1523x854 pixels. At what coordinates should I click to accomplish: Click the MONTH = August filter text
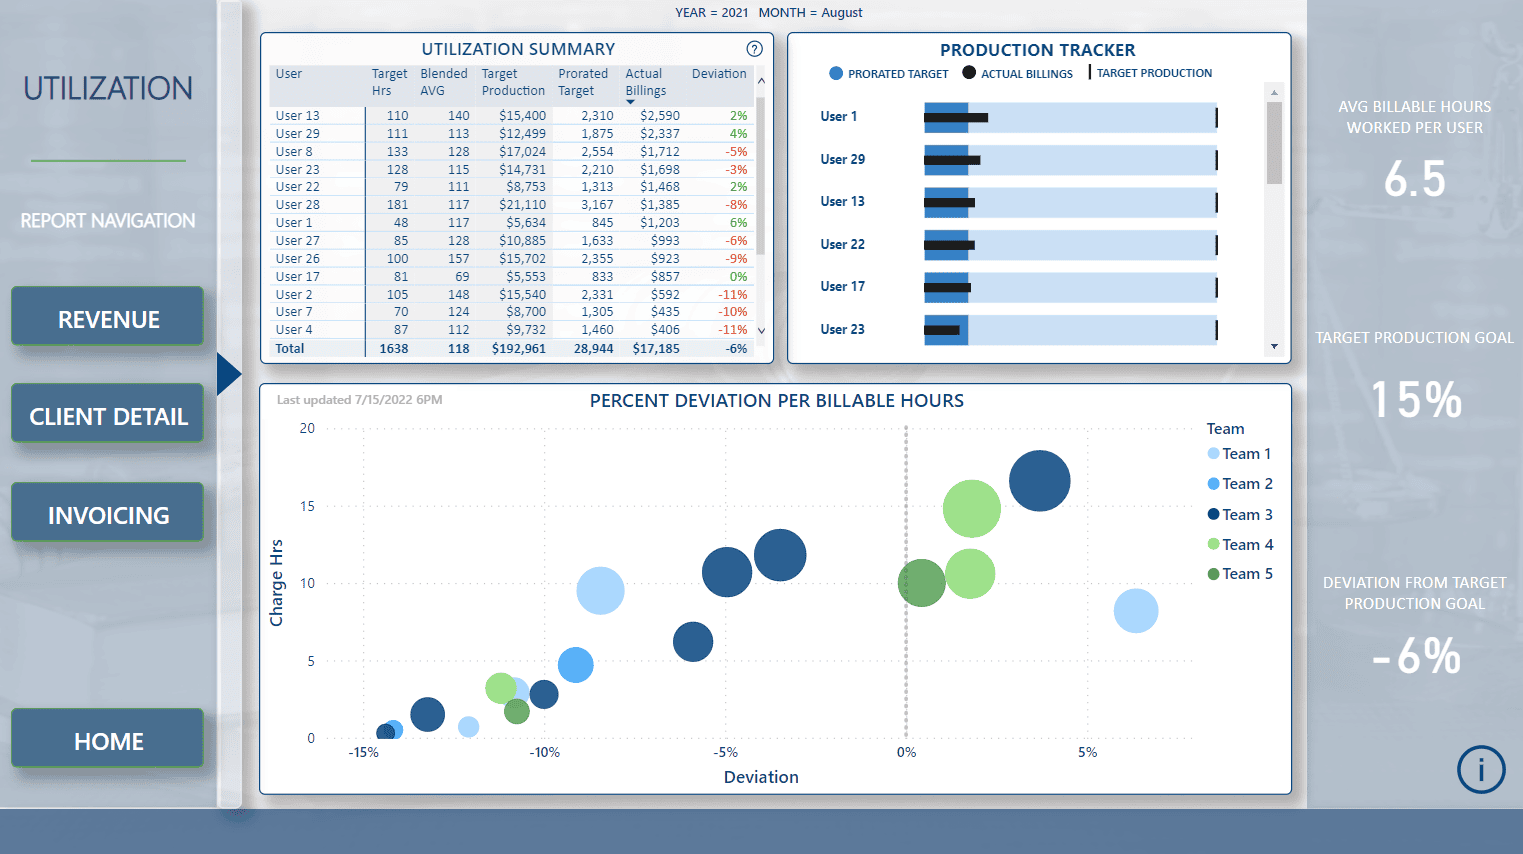pyautogui.click(x=810, y=13)
